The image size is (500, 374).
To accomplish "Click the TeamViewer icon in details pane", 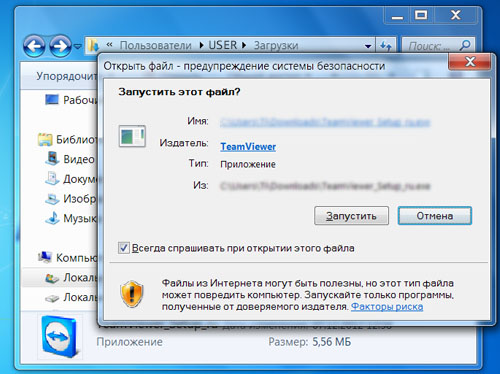I will point(60,337).
